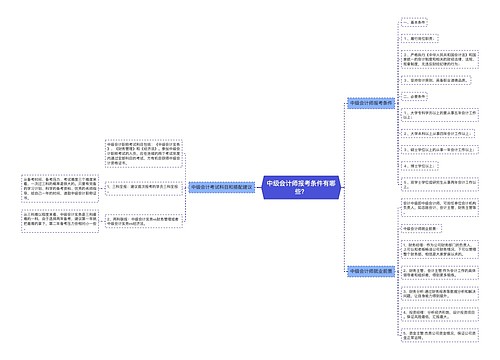Select the 1、财务经理 career node
Image resolution: width=500 pixels, height=360 pixels.
click(440, 249)
